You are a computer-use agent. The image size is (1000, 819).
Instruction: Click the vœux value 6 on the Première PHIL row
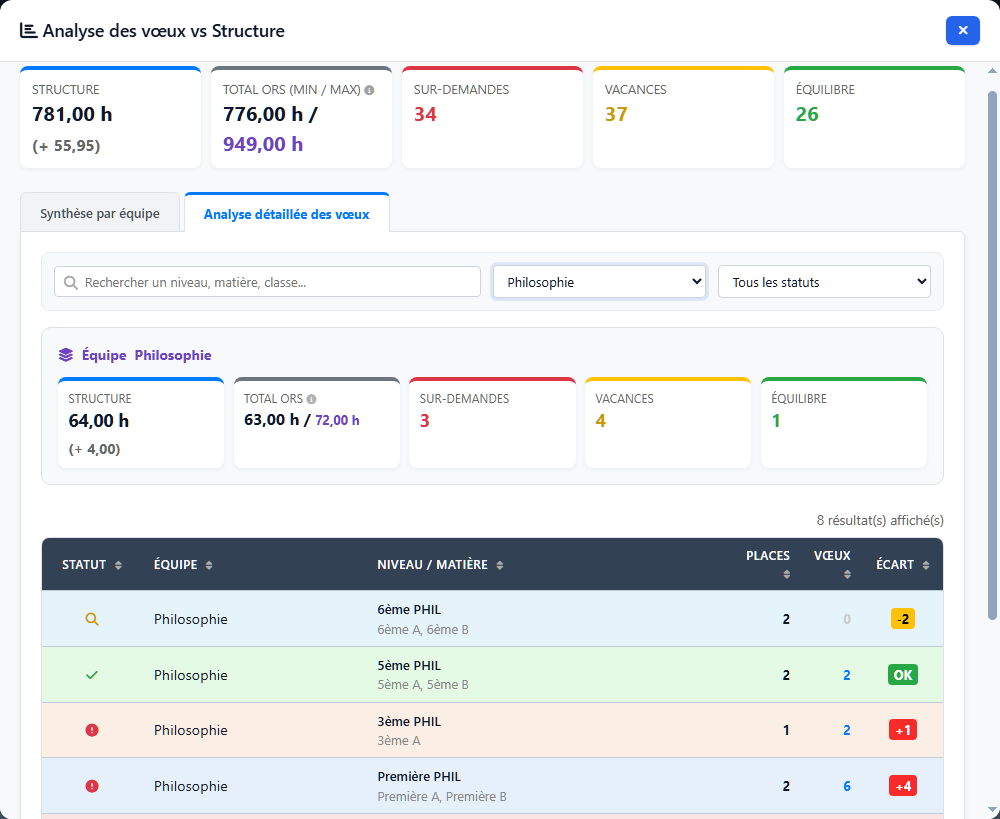[x=847, y=786]
